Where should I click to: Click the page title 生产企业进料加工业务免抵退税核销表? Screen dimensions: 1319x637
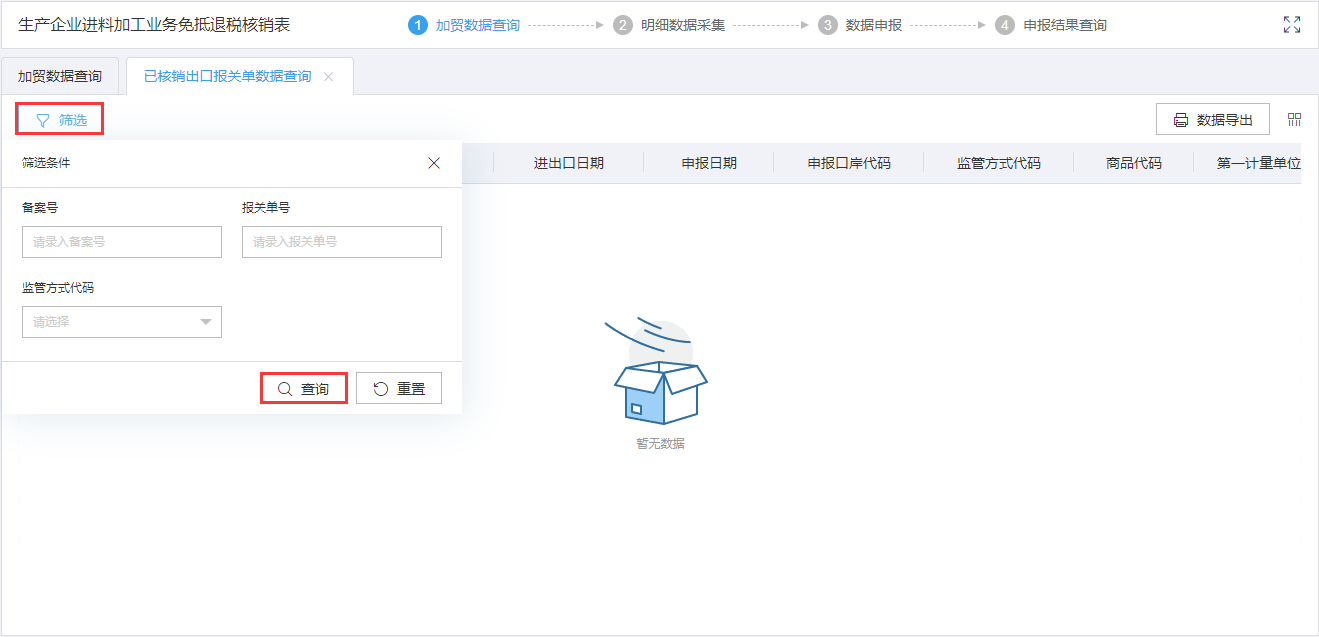154,25
